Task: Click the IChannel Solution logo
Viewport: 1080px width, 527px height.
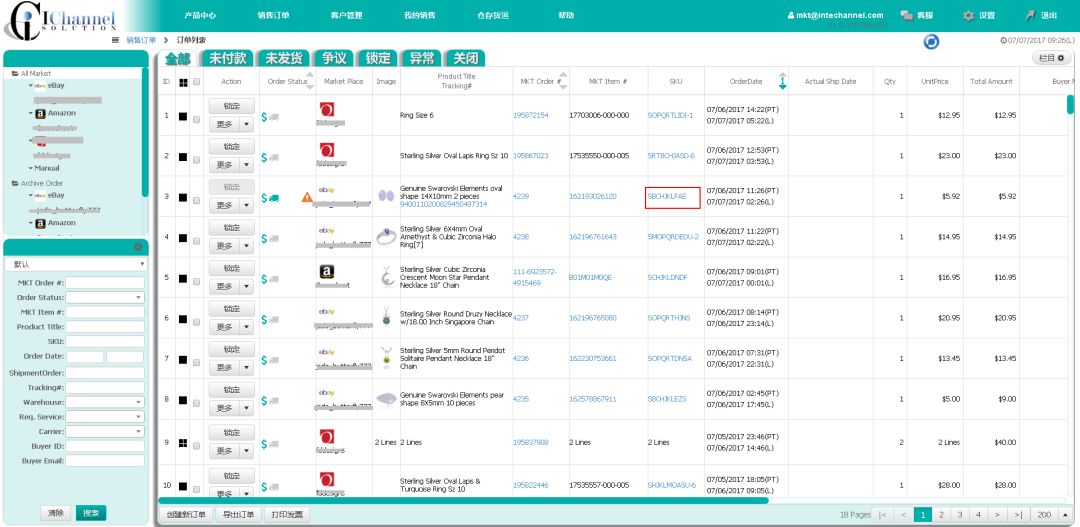Action: [x=59, y=21]
